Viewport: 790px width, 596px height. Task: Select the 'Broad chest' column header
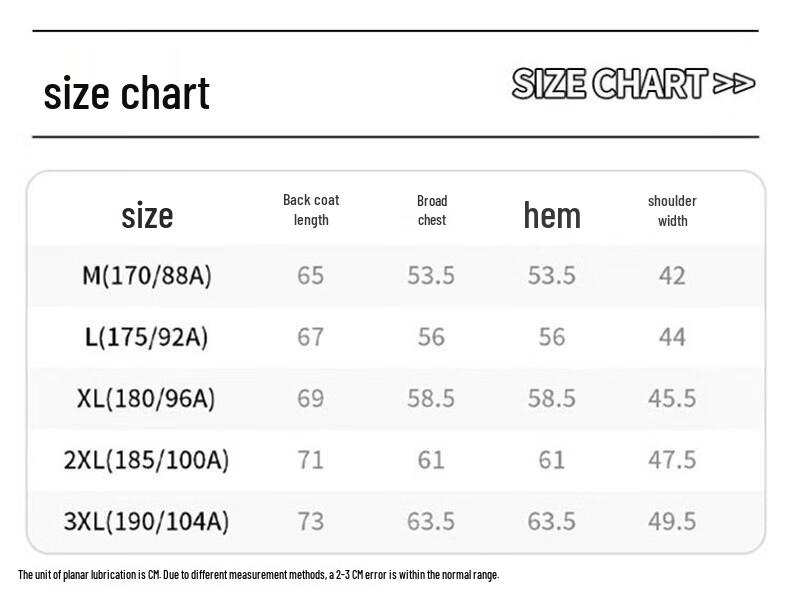pyautogui.click(x=432, y=210)
